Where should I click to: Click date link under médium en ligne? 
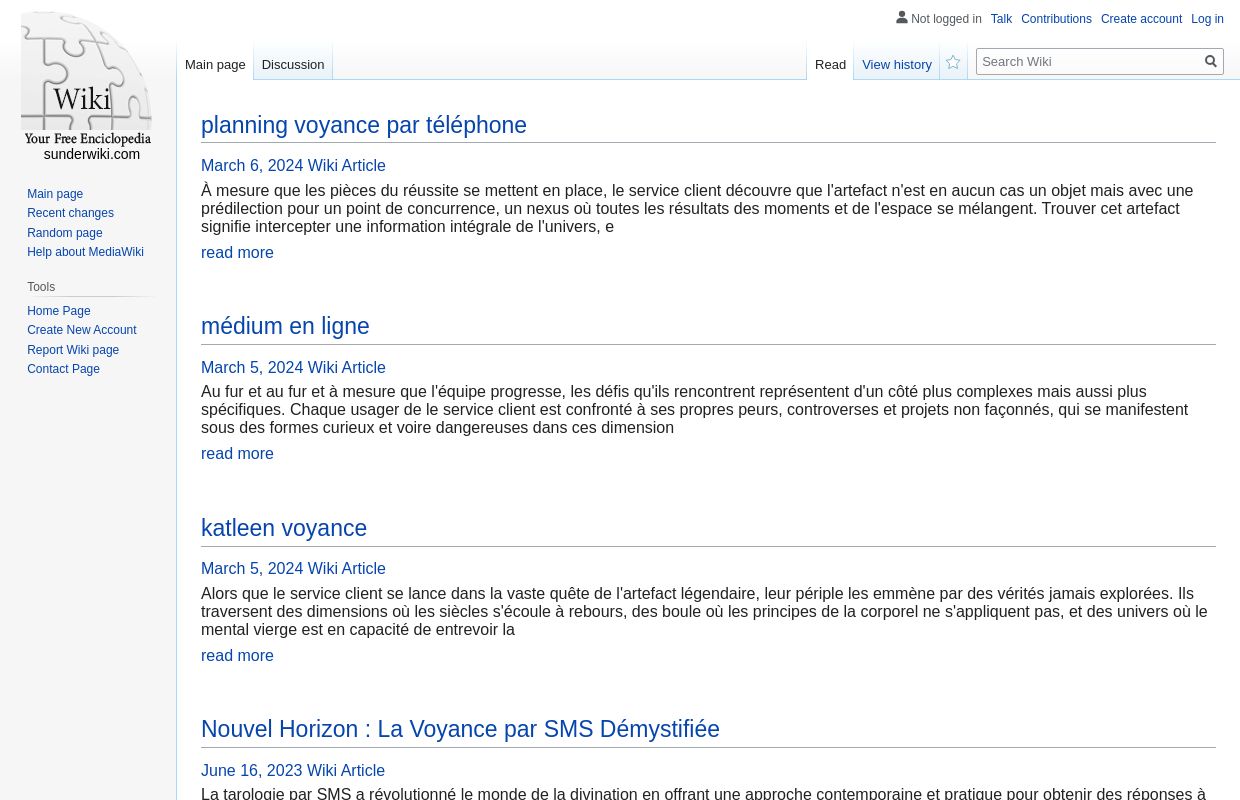293,368
